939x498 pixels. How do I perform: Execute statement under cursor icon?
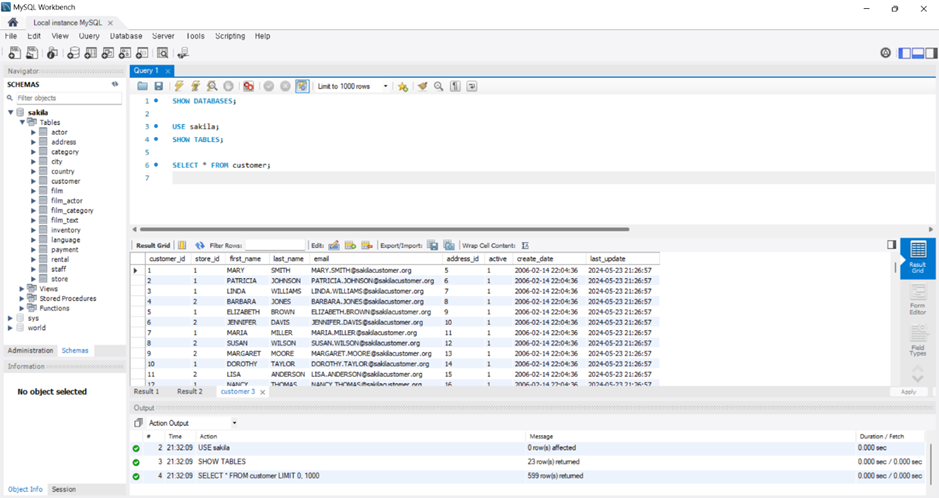click(x=195, y=86)
